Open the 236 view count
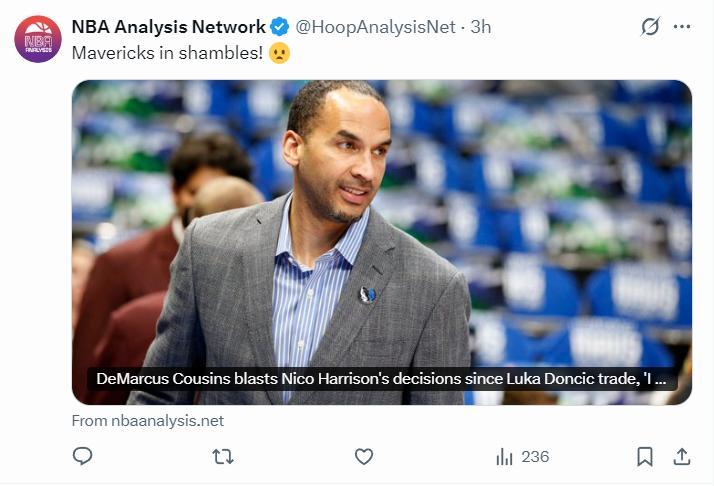 tap(535, 456)
